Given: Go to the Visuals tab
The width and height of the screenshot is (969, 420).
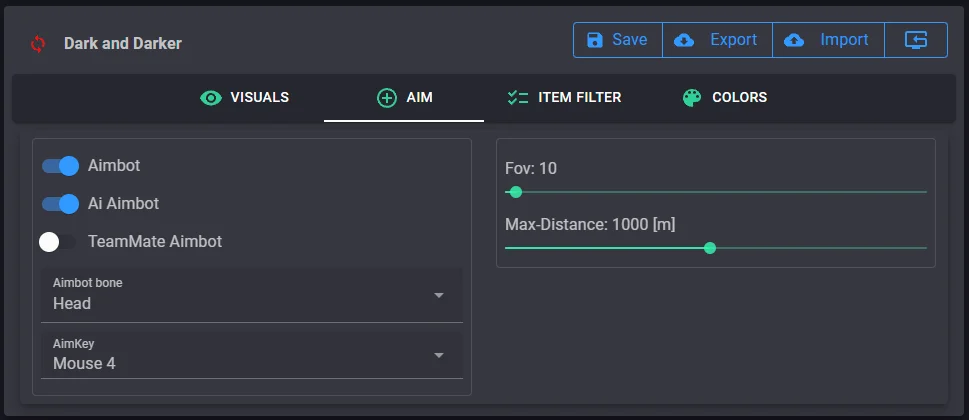Looking at the screenshot, I should [x=245, y=98].
